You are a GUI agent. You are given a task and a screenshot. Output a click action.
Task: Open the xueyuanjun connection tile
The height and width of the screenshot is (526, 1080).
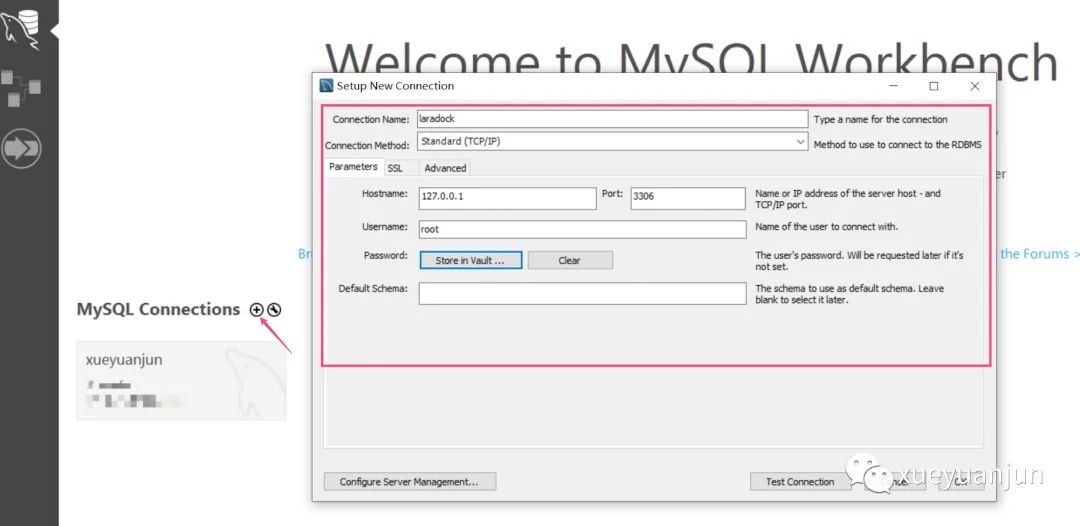(x=181, y=380)
